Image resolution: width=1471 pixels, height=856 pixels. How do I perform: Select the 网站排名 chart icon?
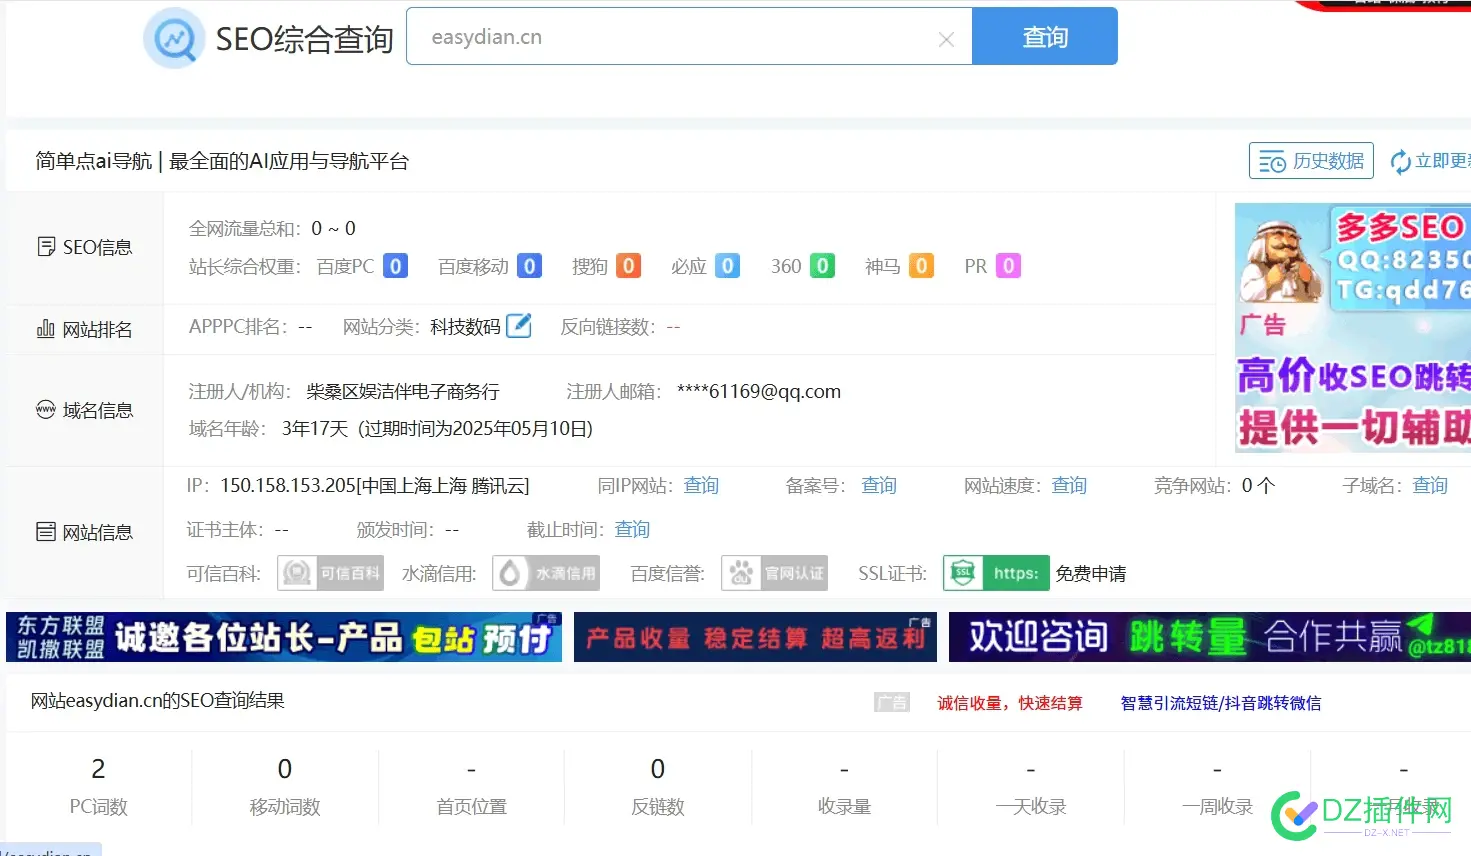pyautogui.click(x=46, y=329)
